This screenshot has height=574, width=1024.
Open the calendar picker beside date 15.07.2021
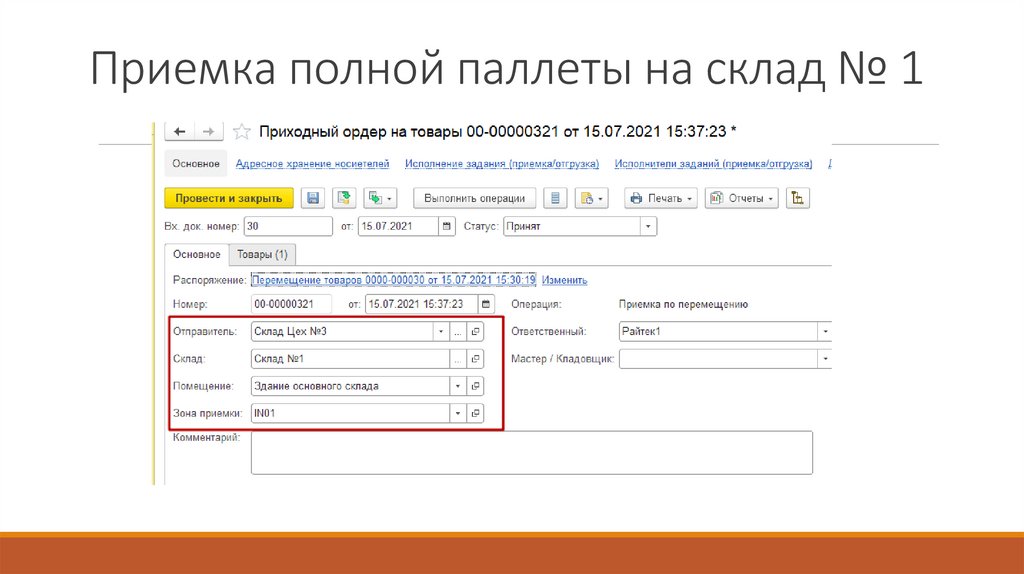447,227
